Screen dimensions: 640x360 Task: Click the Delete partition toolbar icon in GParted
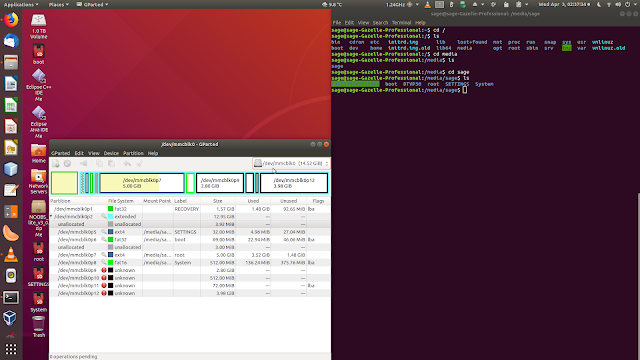pyautogui.click(x=67, y=164)
